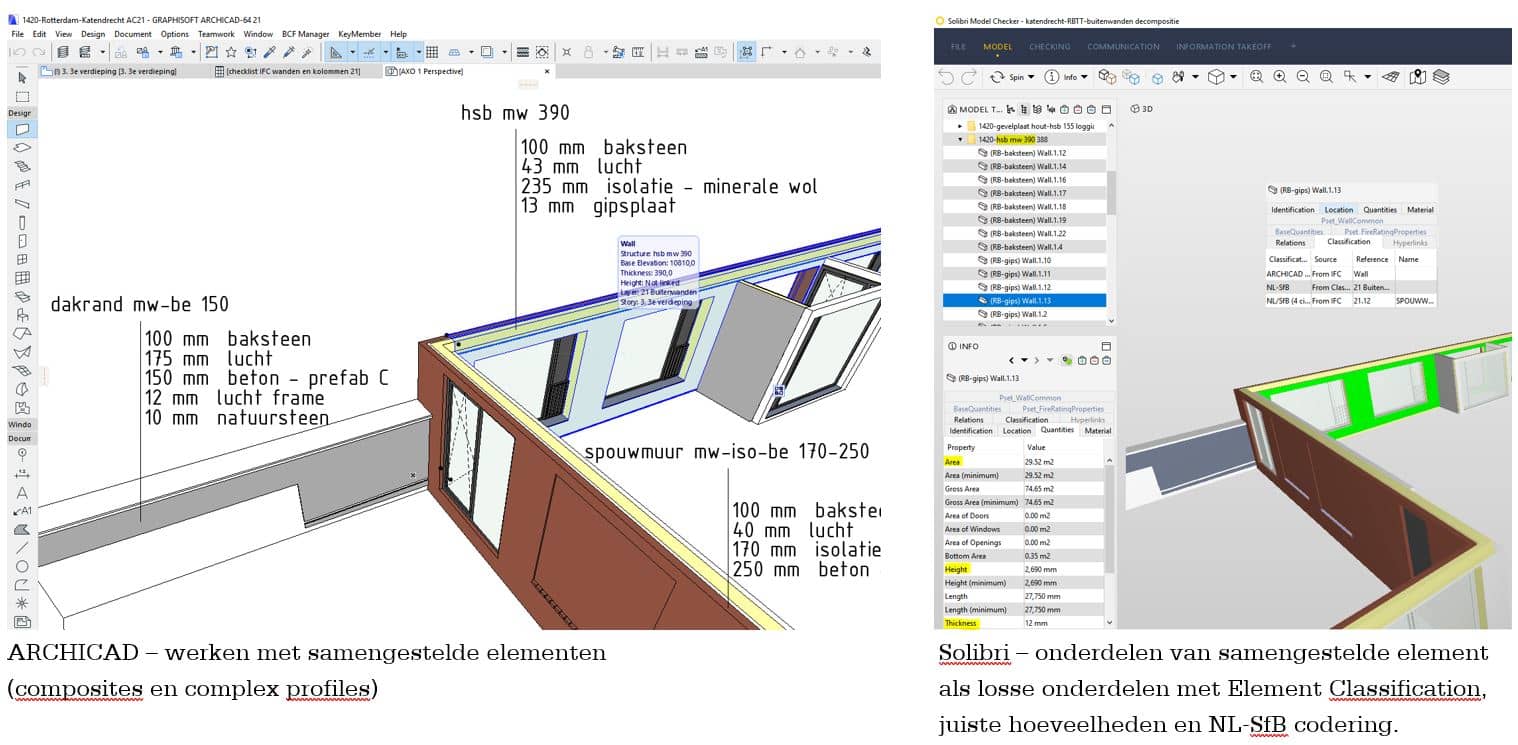Activate the Wall tool in Design toolbox
The width and height of the screenshot is (1518, 745).
point(22,129)
